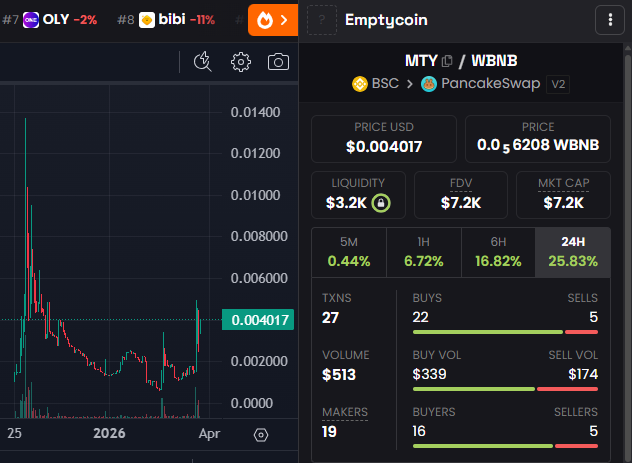Click the buyers versus sellers ratio bar
Viewport: 632px width, 463px height.
[505, 446]
